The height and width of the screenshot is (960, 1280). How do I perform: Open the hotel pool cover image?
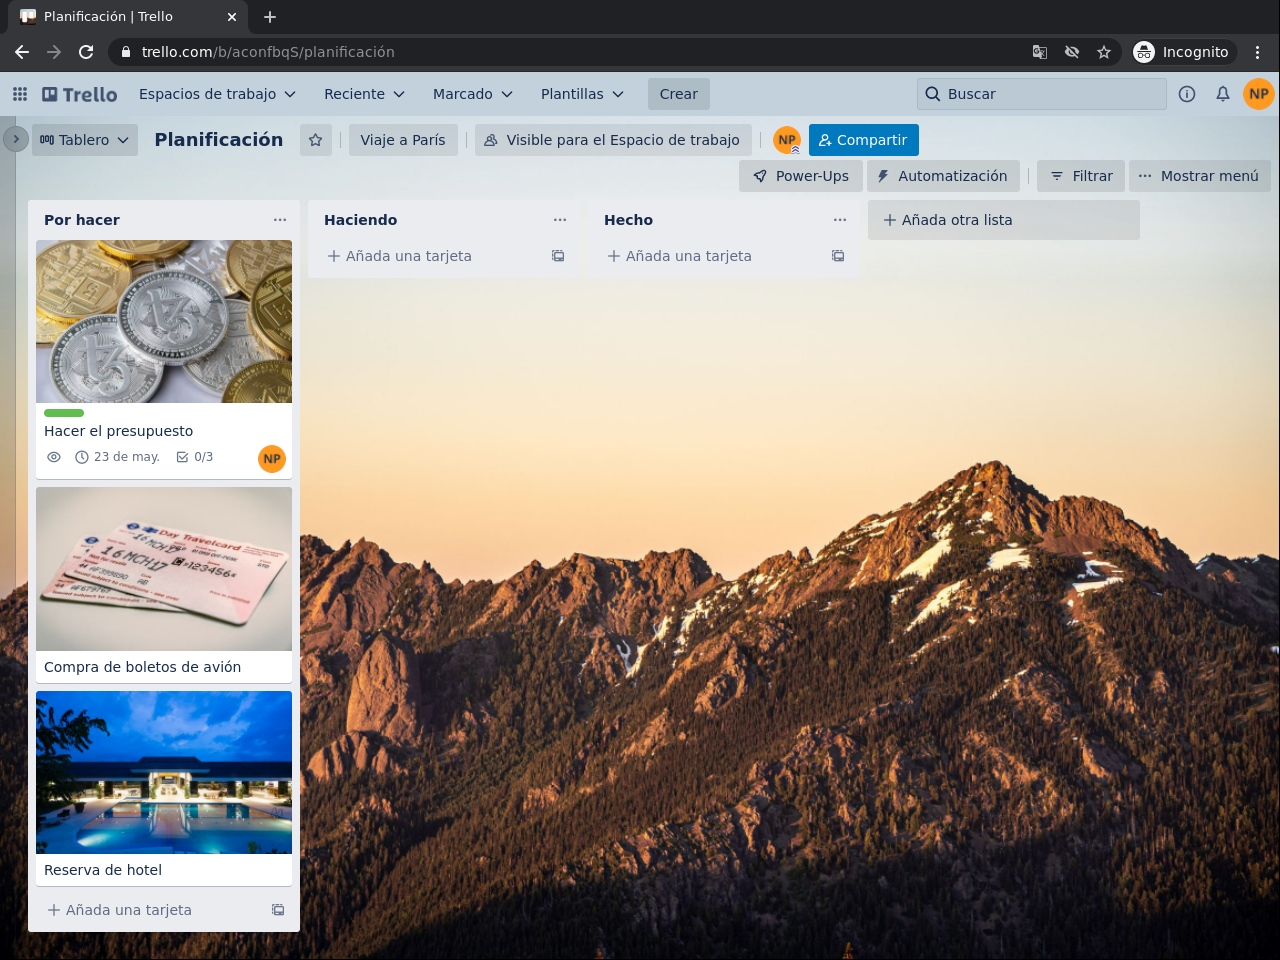click(164, 772)
